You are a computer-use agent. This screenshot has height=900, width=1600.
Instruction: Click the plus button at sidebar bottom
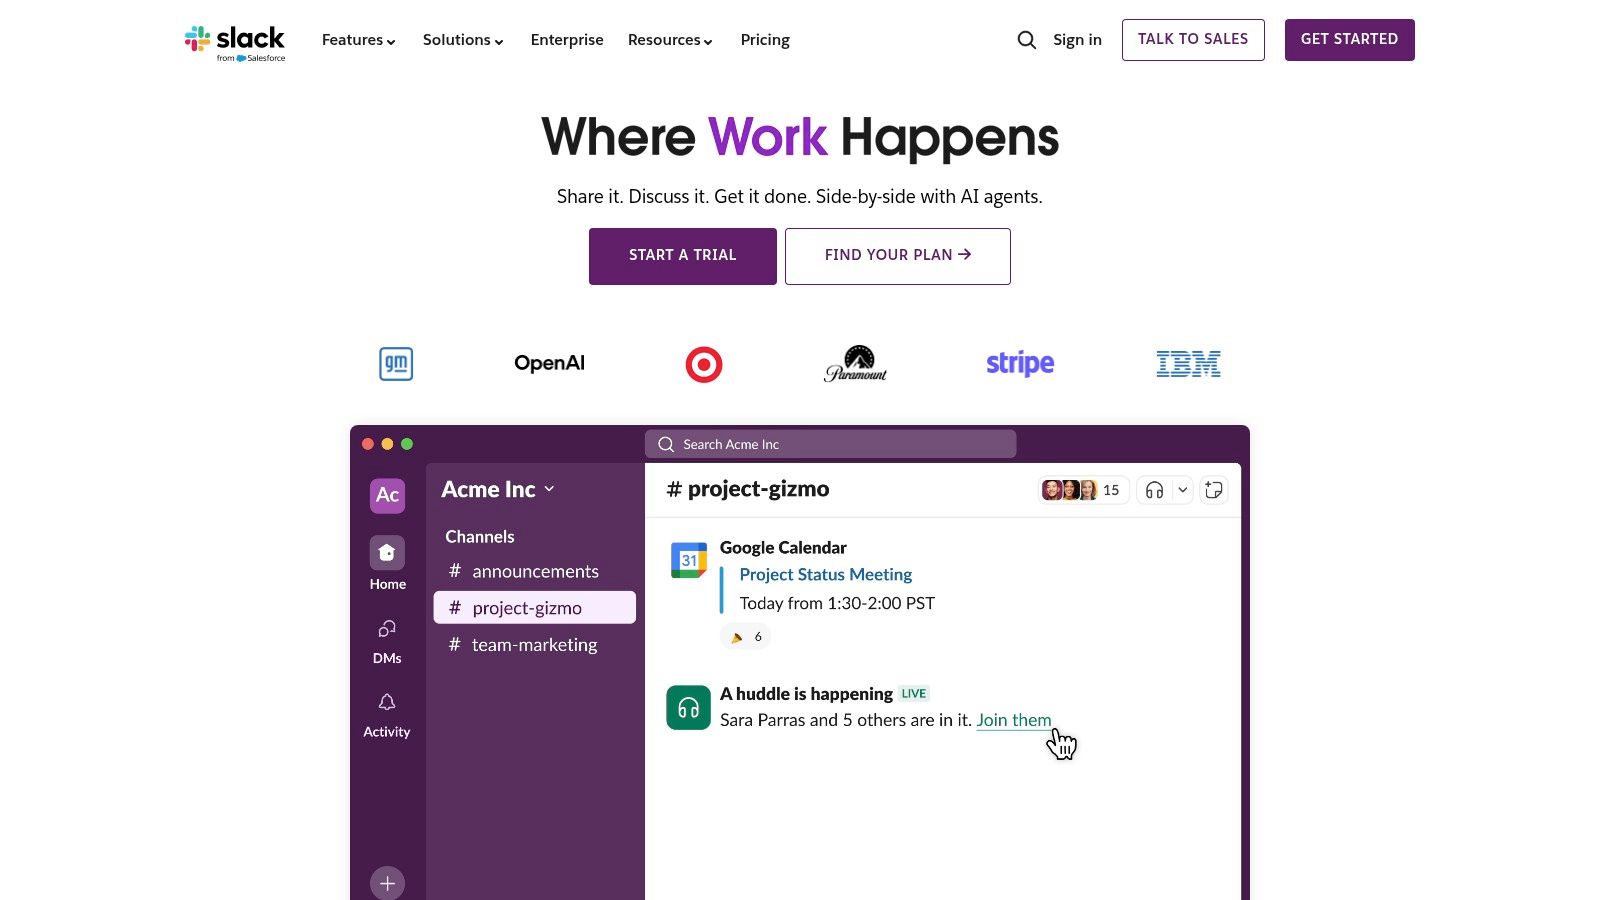tap(387, 883)
